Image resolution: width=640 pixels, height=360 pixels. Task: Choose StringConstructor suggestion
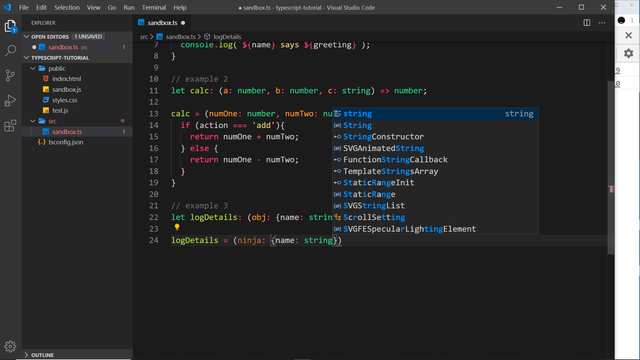(x=435, y=137)
